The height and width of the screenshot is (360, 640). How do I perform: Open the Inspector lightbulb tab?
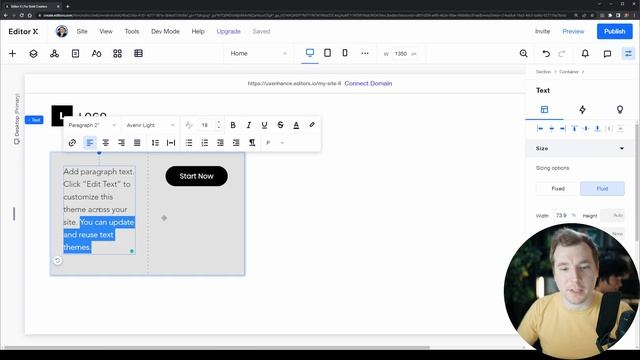pyautogui.click(x=620, y=109)
